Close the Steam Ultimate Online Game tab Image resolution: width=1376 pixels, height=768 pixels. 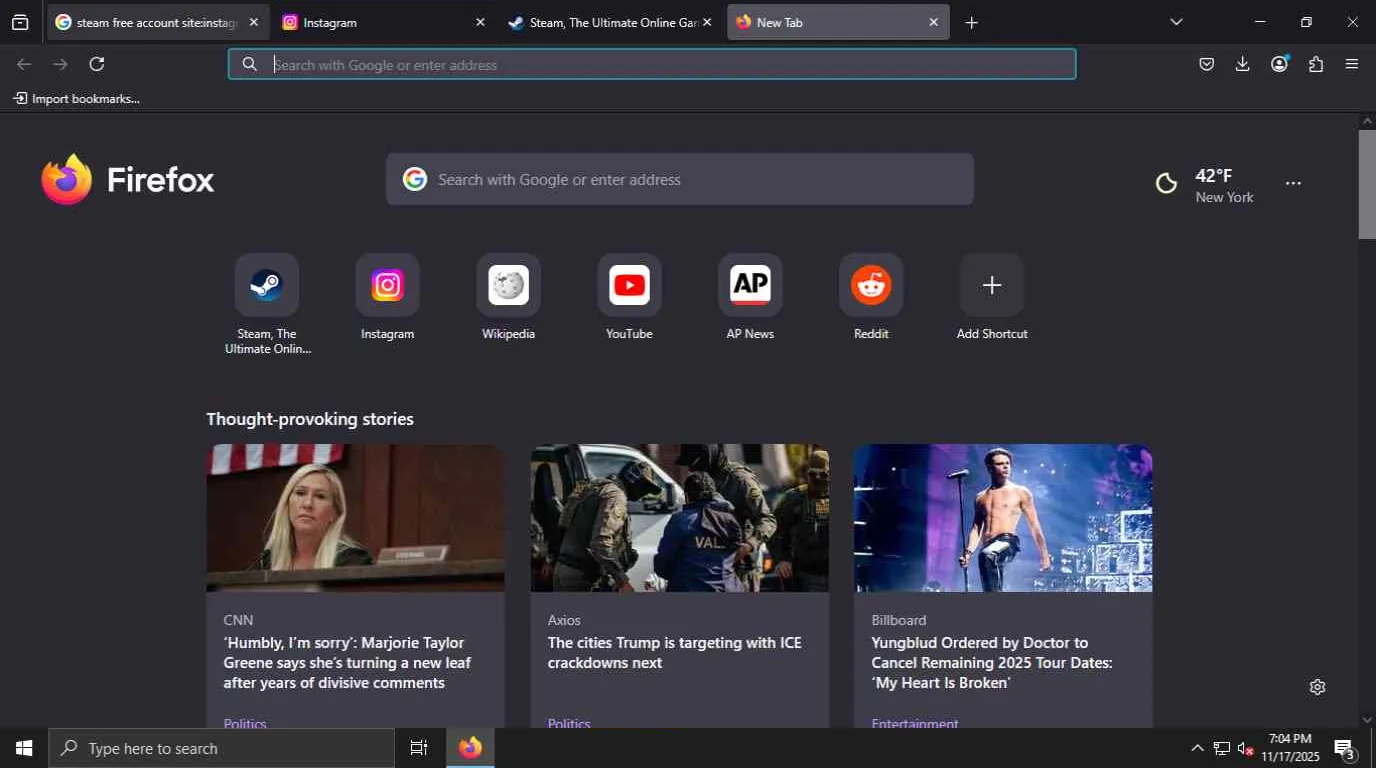[x=707, y=22]
